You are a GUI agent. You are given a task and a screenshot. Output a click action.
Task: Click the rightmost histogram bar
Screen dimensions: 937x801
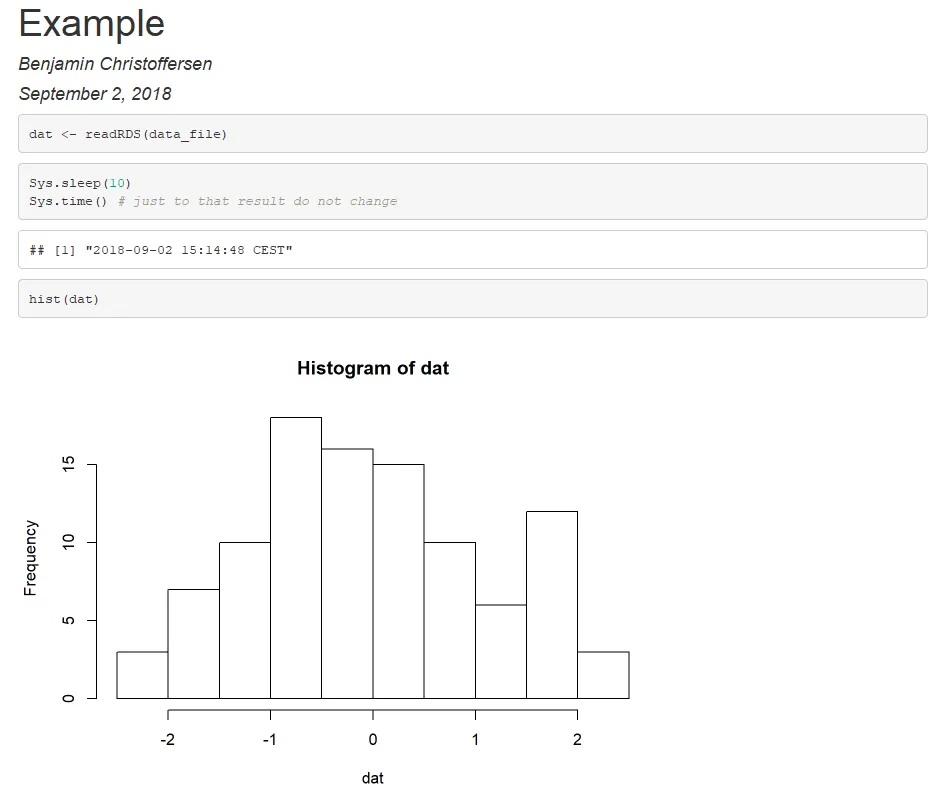[x=603, y=675]
